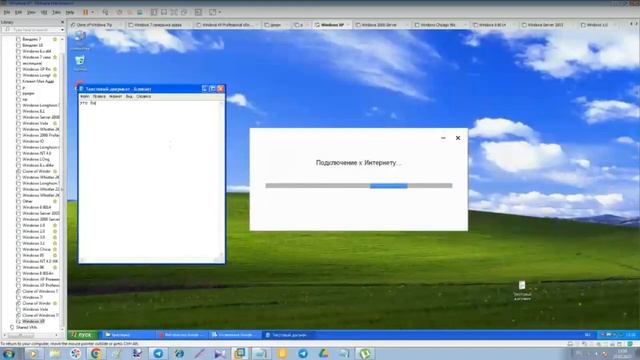Image resolution: width=640 pixels, height=360 pixels.
Task: Open the Library search filter dropdown arrow
Action: coord(62,30)
